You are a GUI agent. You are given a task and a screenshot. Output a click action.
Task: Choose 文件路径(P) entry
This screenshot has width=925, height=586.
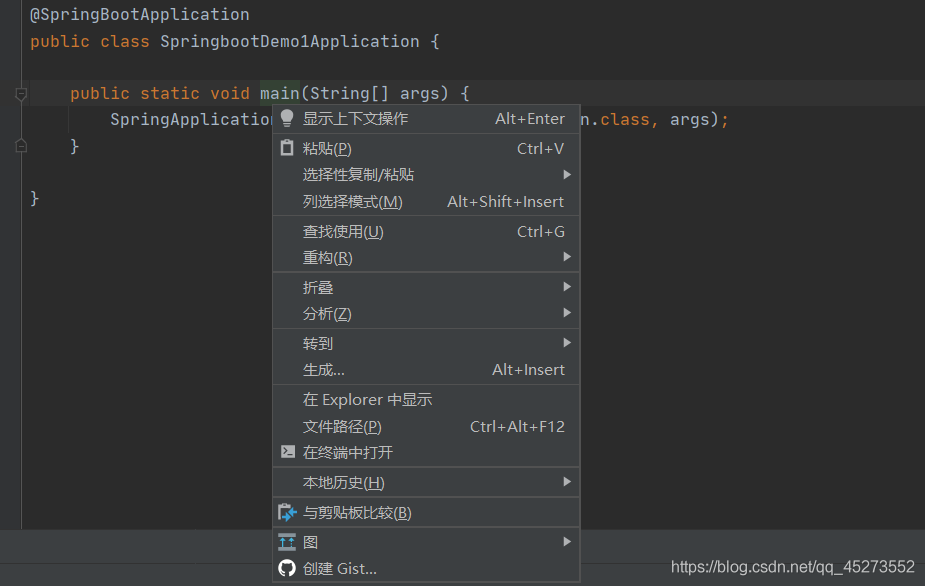point(426,426)
